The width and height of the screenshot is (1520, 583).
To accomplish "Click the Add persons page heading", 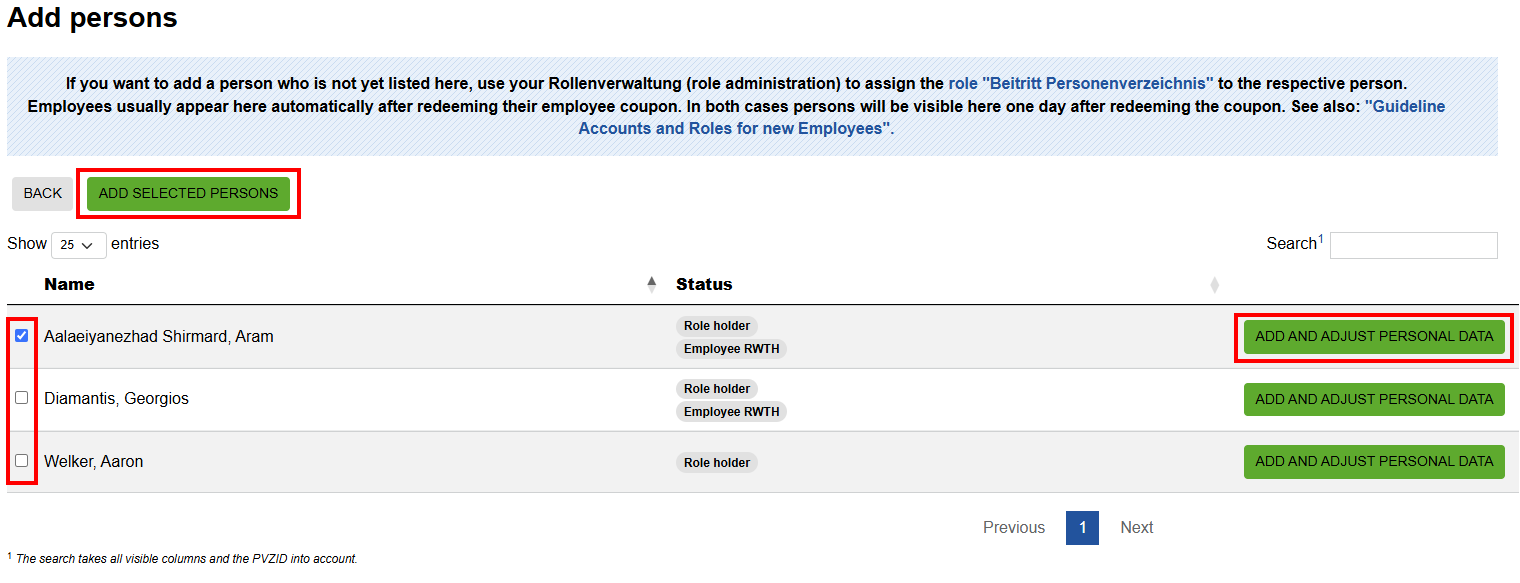I will (x=91, y=17).
